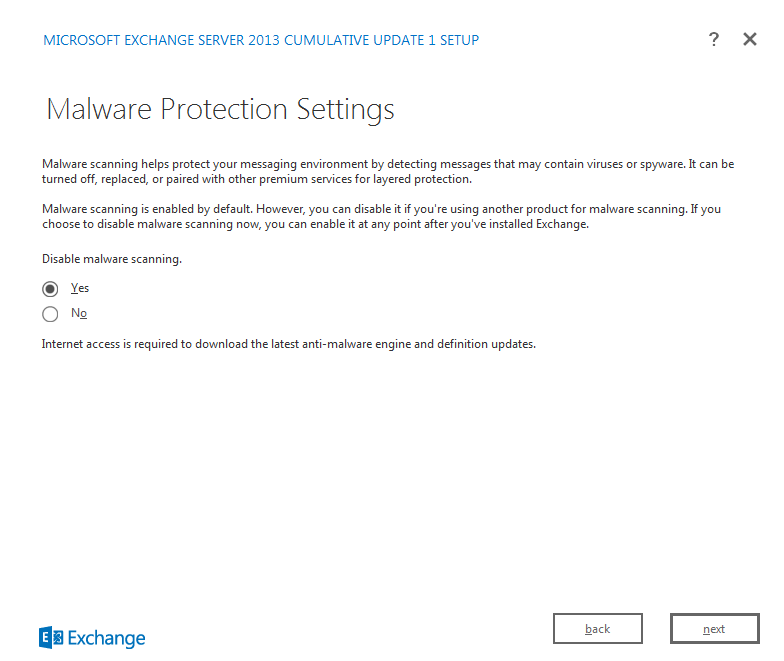Open setup help via question mark icon

(713, 39)
